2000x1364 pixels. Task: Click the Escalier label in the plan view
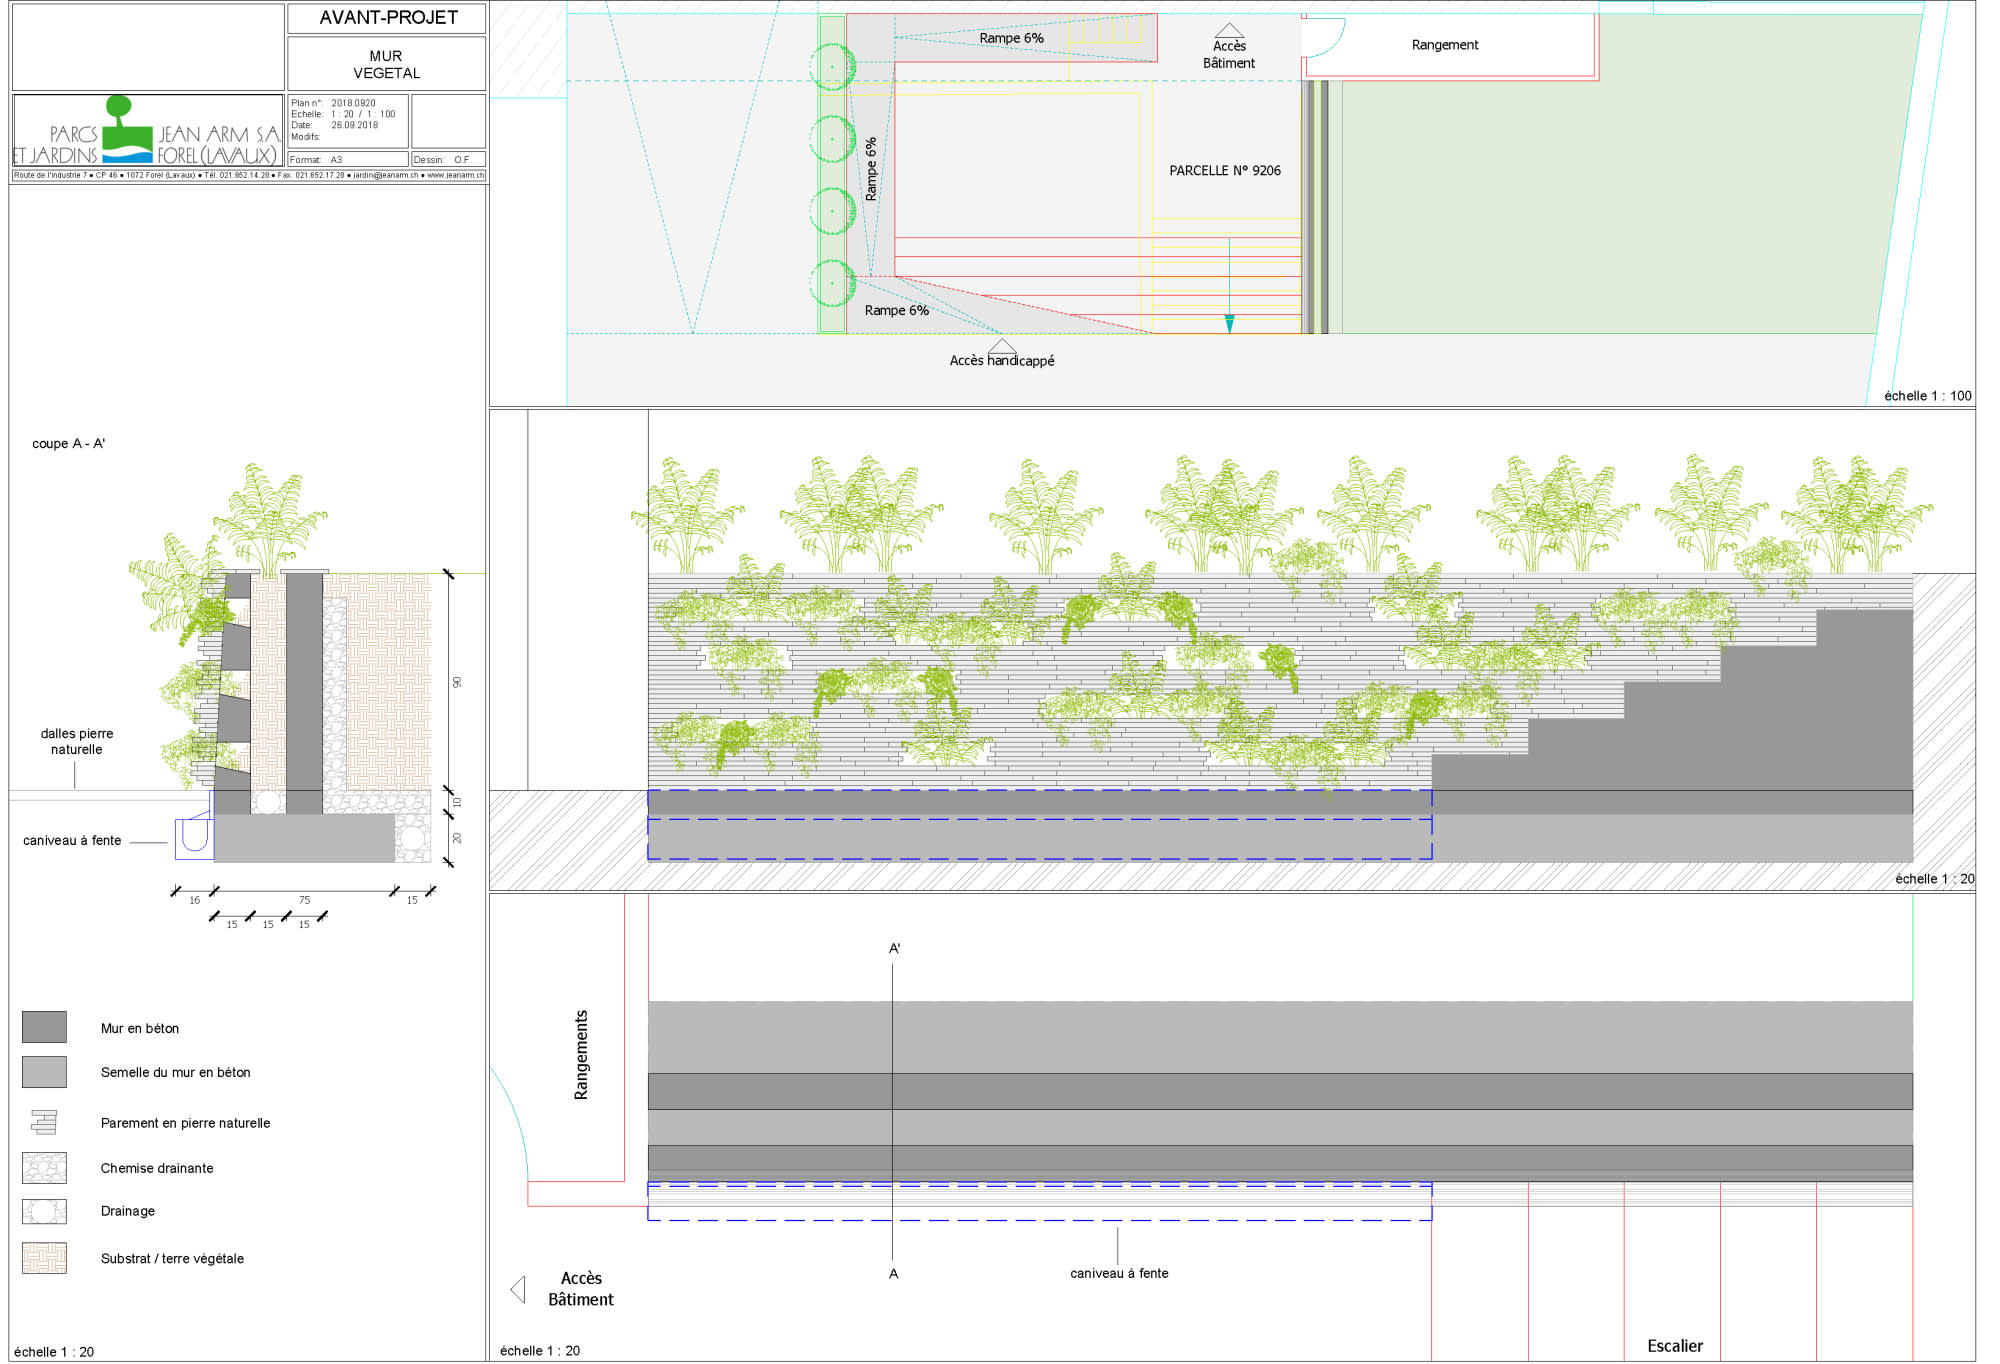tap(1675, 1346)
